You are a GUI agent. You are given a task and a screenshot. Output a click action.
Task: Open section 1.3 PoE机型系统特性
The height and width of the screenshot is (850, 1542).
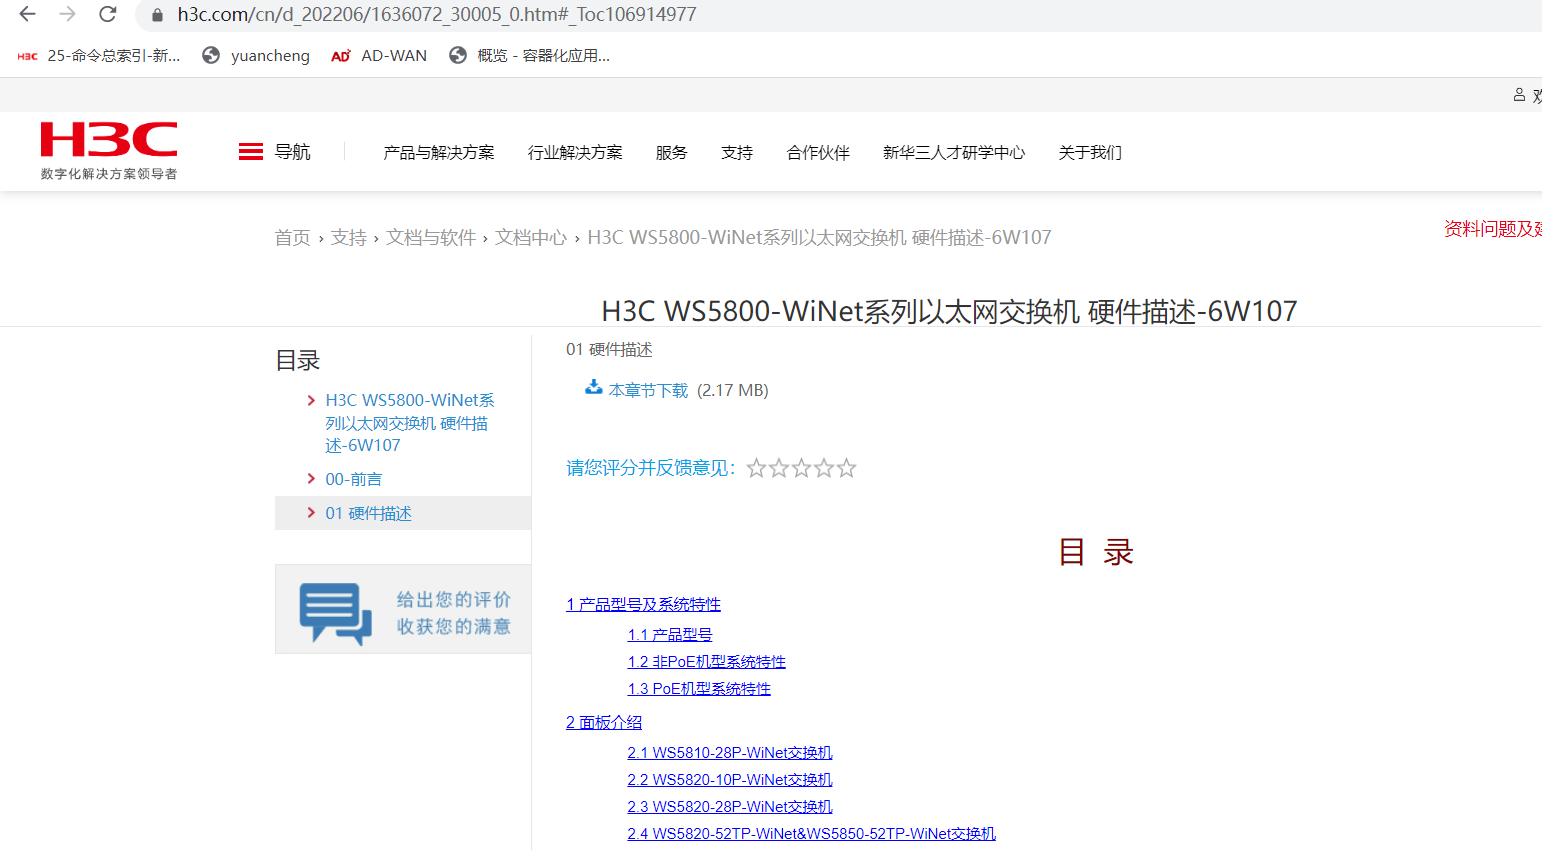(699, 689)
